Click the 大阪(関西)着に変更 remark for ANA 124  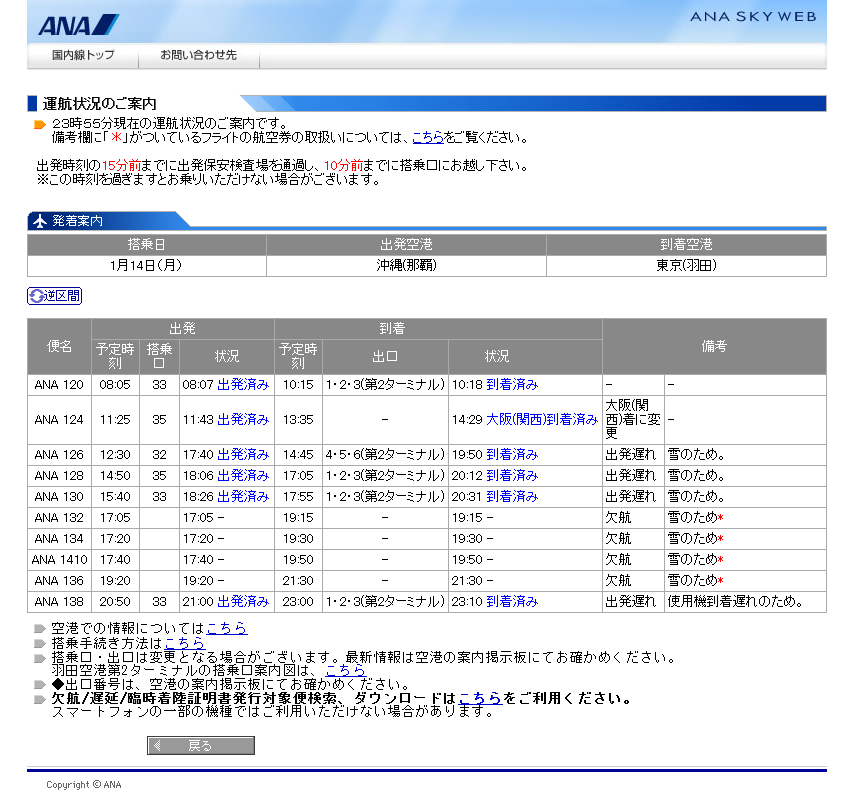[633, 419]
